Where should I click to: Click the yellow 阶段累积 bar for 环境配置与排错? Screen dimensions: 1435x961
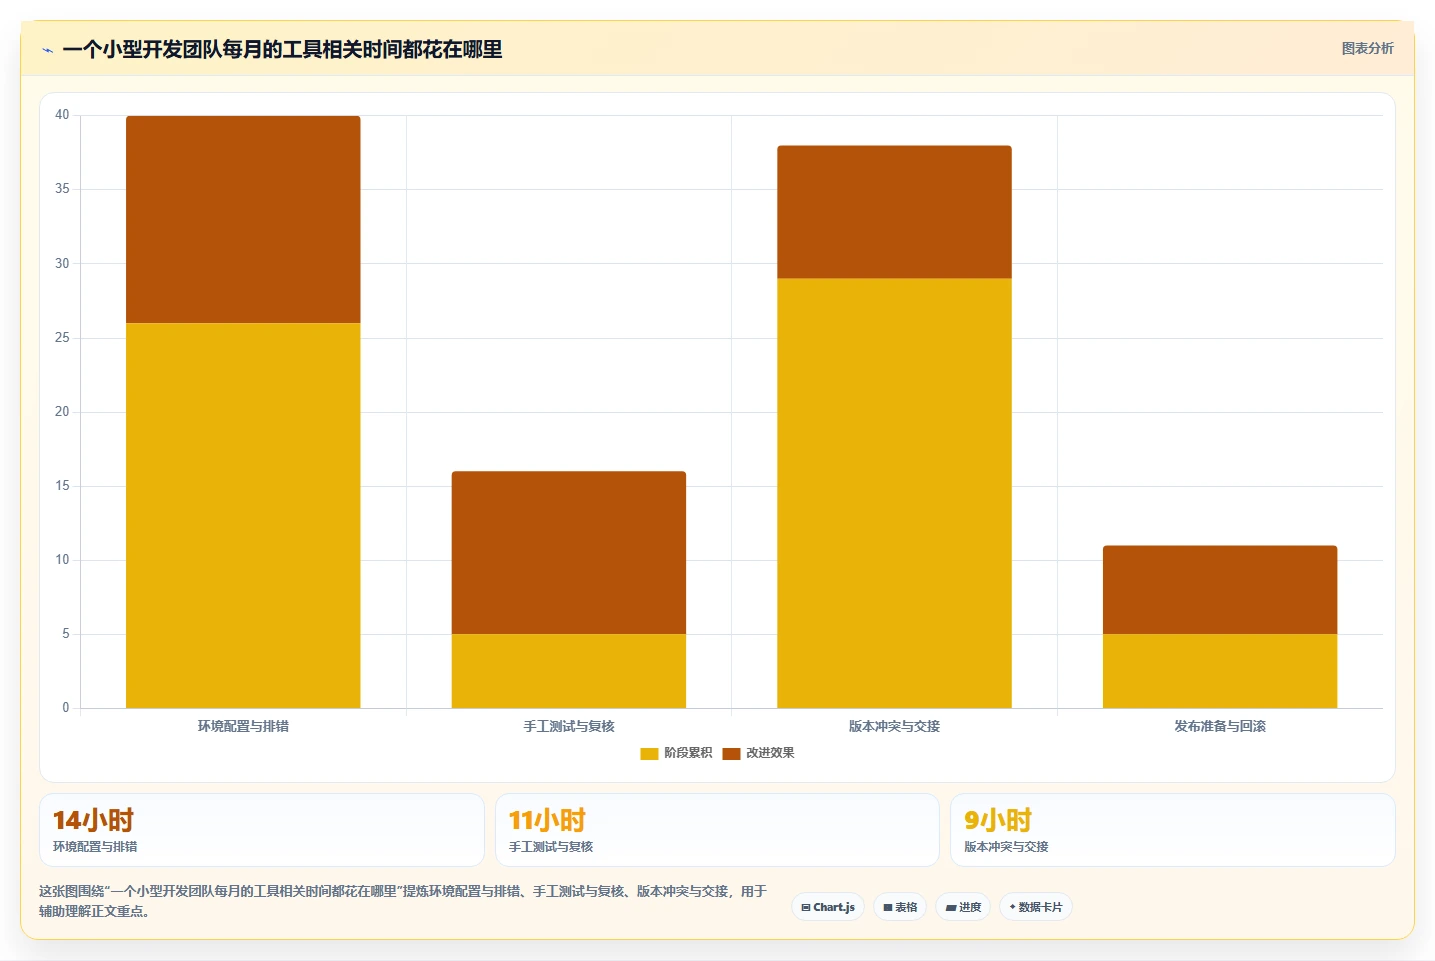[x=243, y=515]
